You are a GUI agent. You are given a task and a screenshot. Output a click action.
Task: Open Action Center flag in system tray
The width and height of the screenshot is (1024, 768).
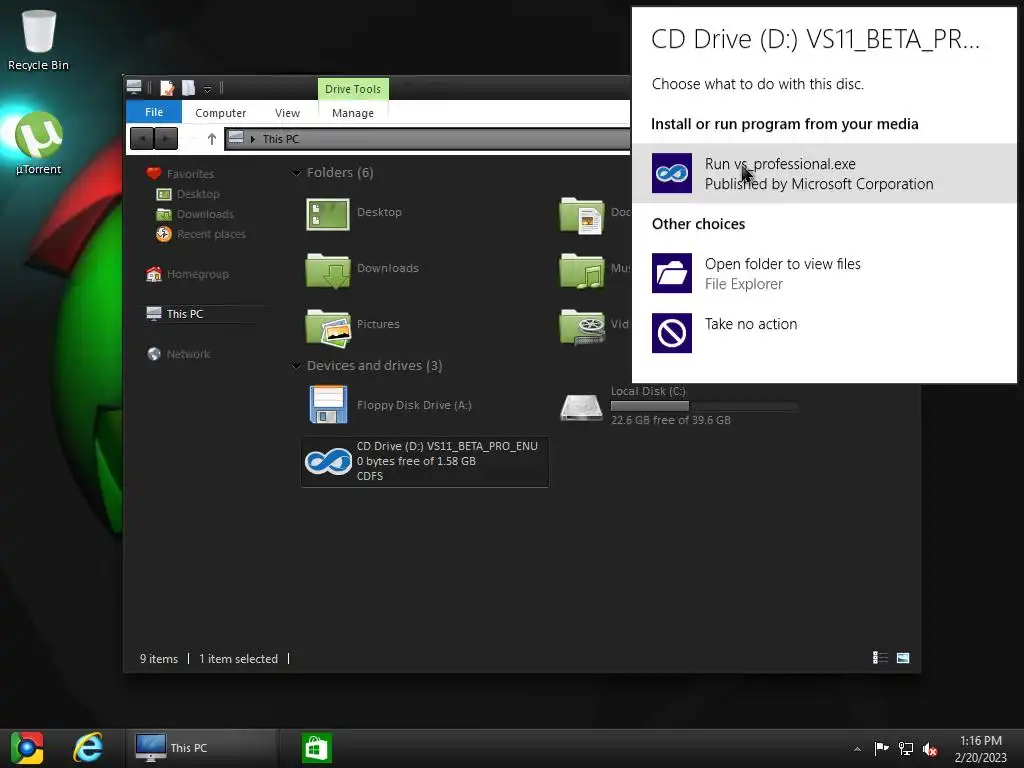point(882,748)
